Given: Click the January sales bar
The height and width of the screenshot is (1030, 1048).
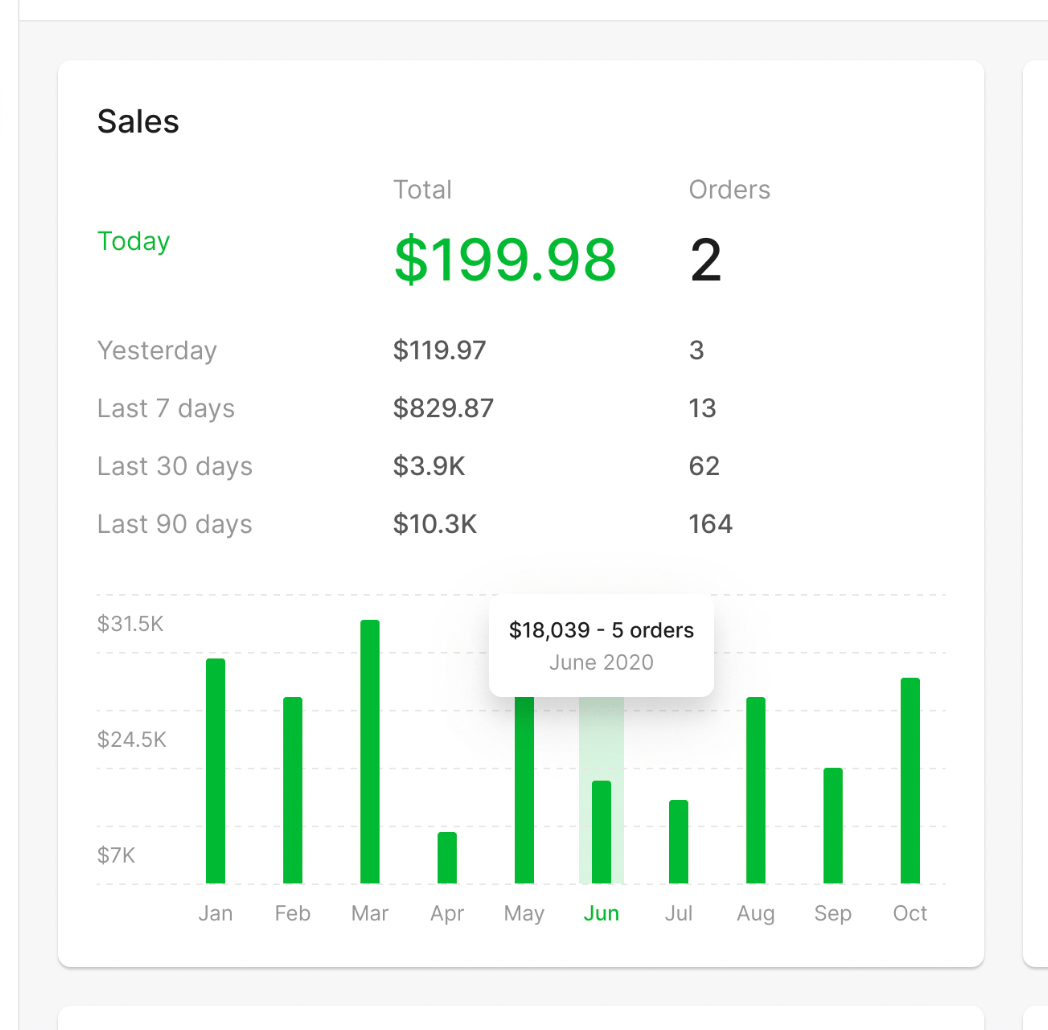Looking at the screenshot, I should [215, 771].
